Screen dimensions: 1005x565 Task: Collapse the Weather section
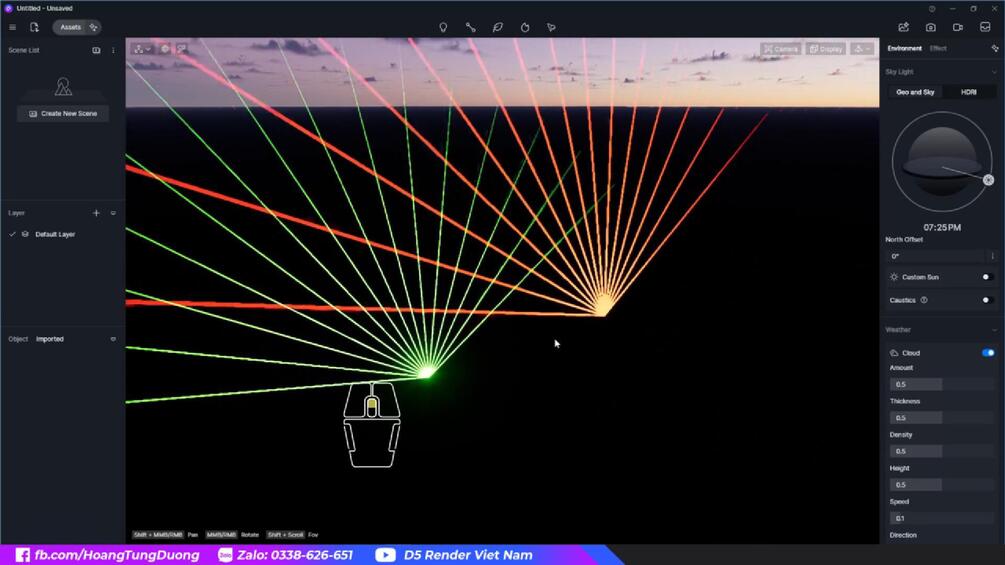click(994, 330)
